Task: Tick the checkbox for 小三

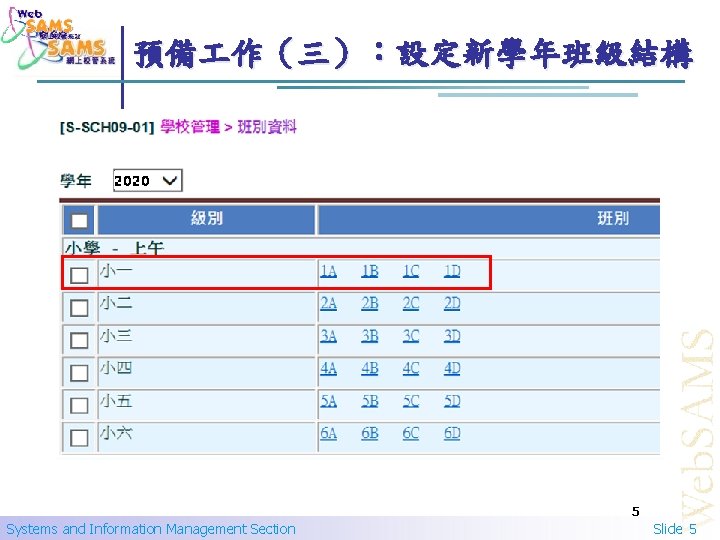Action: click(79, 340)
